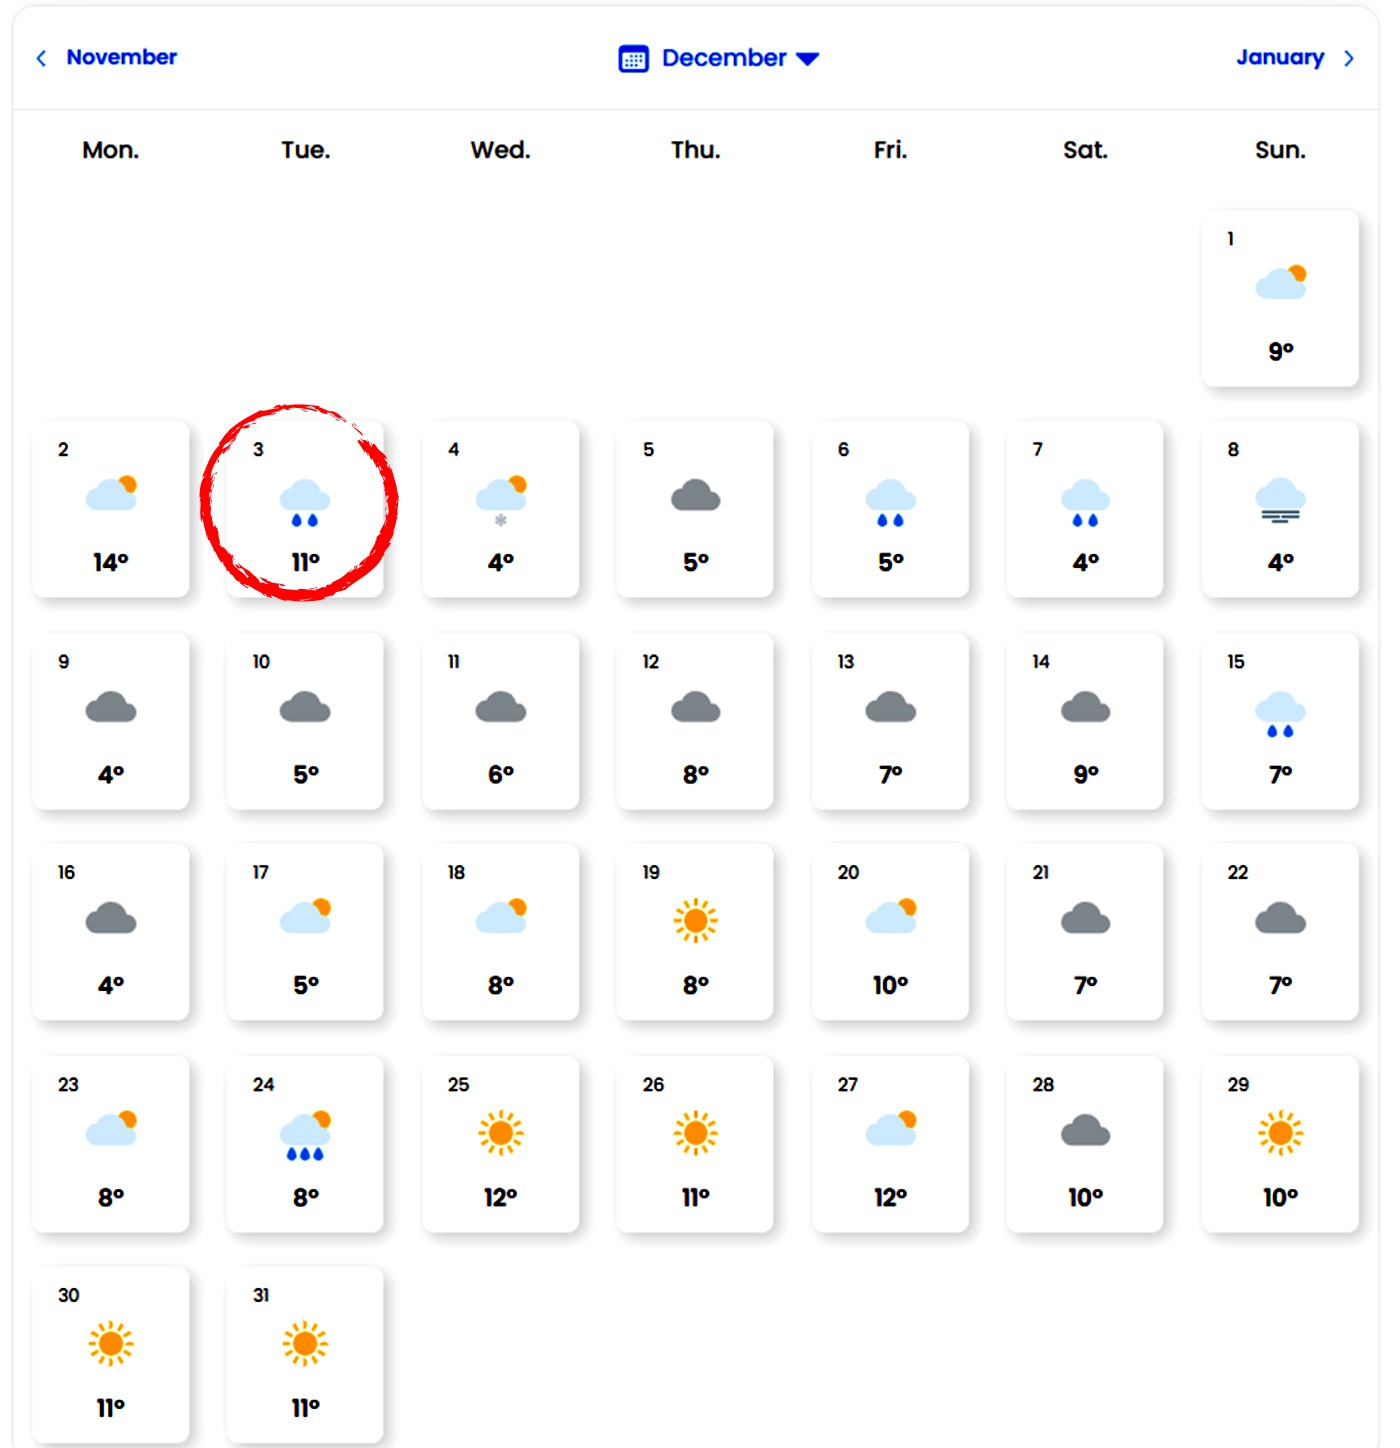Click the partly cloudy icon on December 1
This screenshot has width=1400, height=1448.
click(x=1281, y=283)
